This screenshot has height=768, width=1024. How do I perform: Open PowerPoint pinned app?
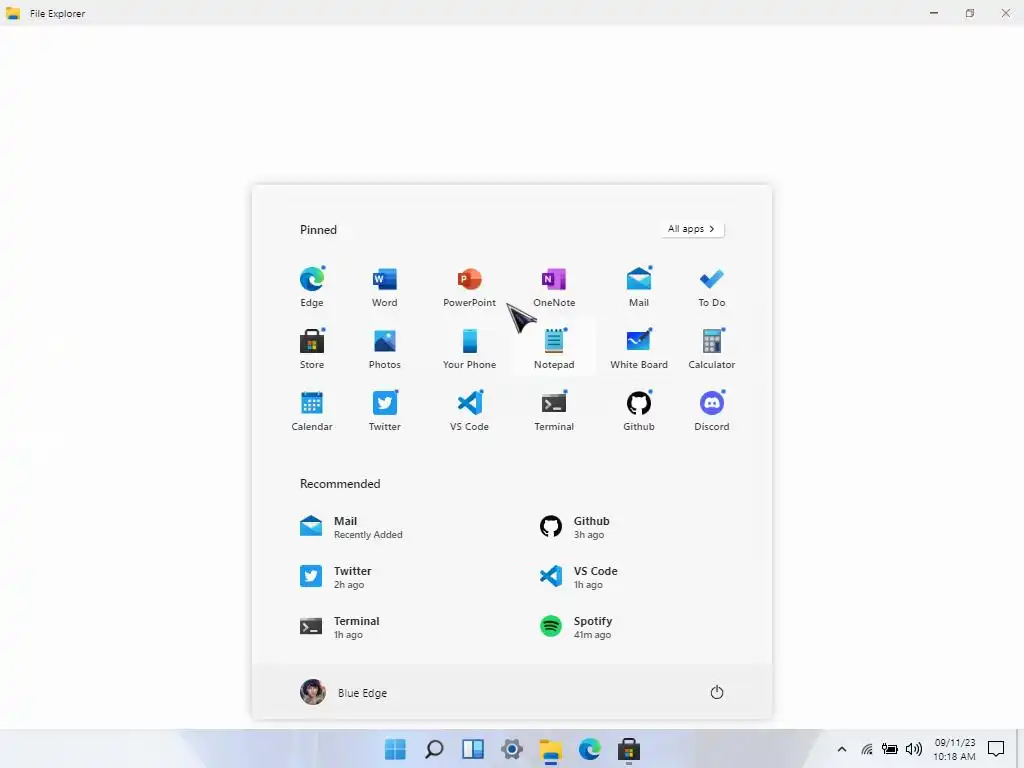(x=470, y=287)
